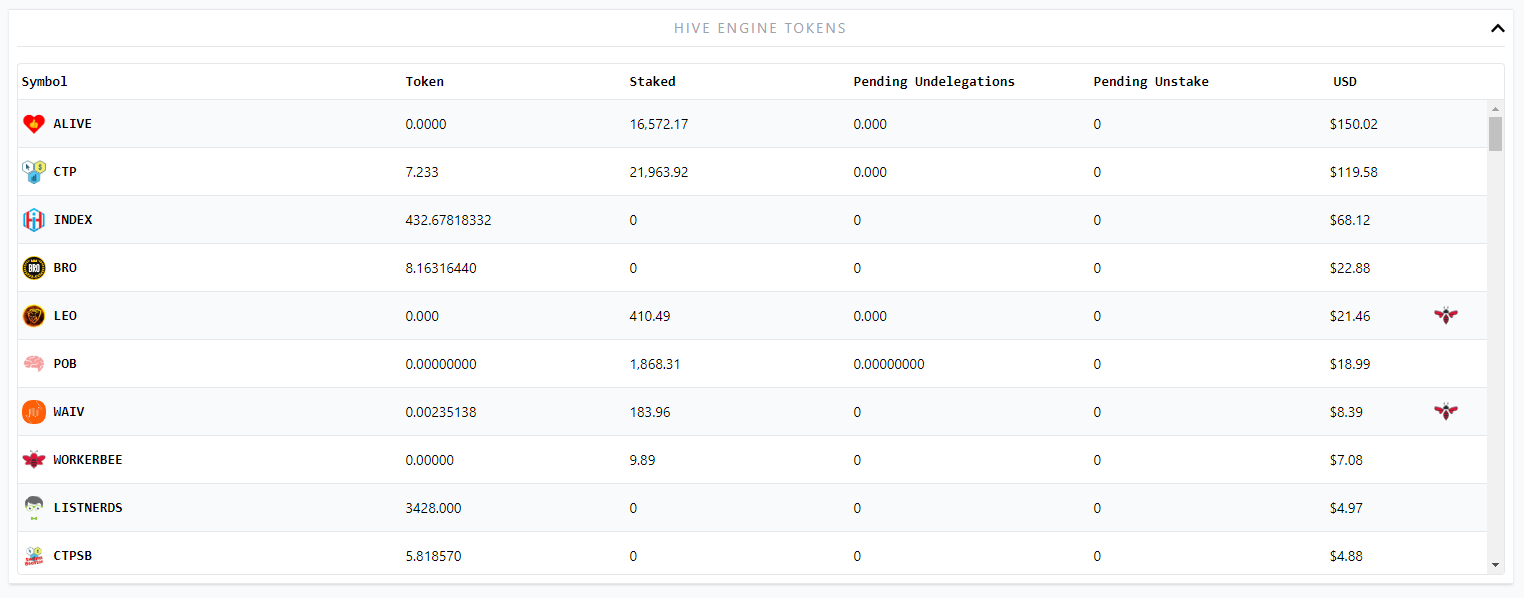Click the LEO USD value $21.46
Screen dimensions: 1524x598
click(x=1350, y=316)
